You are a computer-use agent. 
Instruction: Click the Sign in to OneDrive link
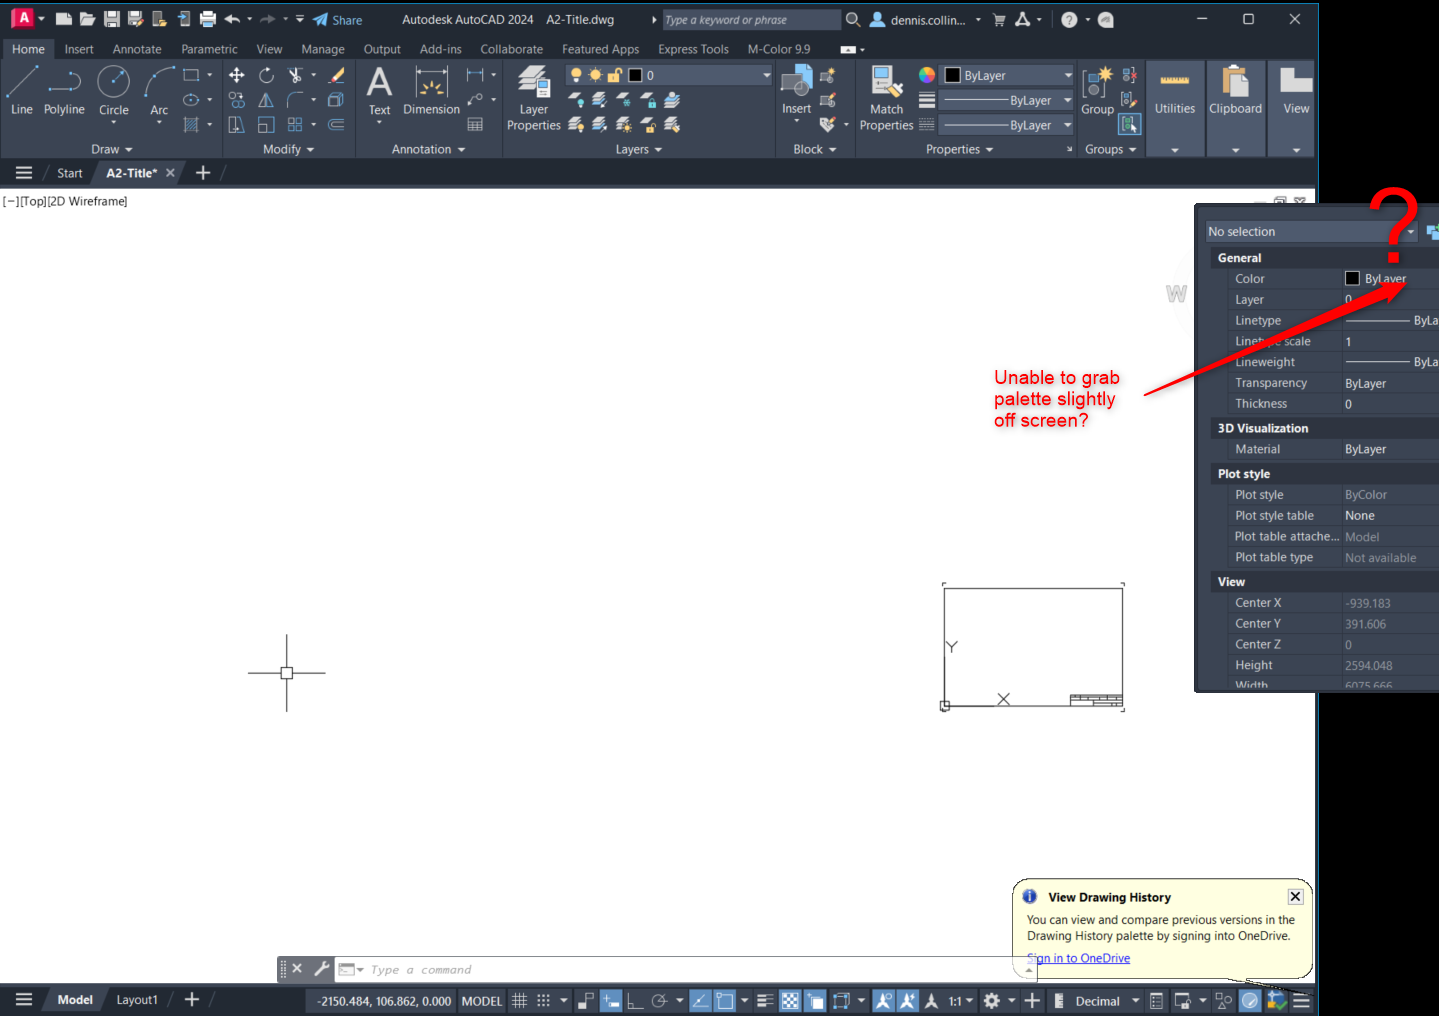pos(1078,957)
